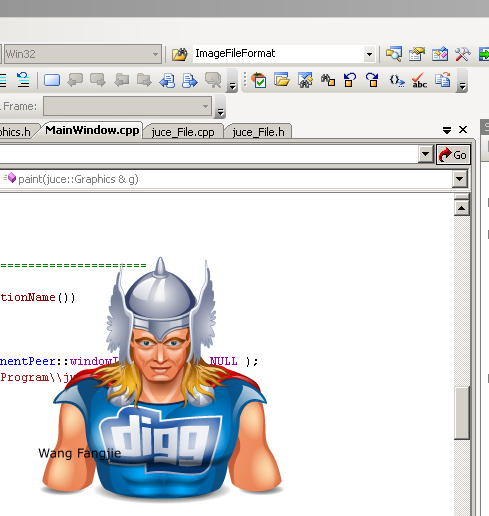Click the Find in Files folder-binoculars icon
This screenshot has width=489, height=516.
180,54
